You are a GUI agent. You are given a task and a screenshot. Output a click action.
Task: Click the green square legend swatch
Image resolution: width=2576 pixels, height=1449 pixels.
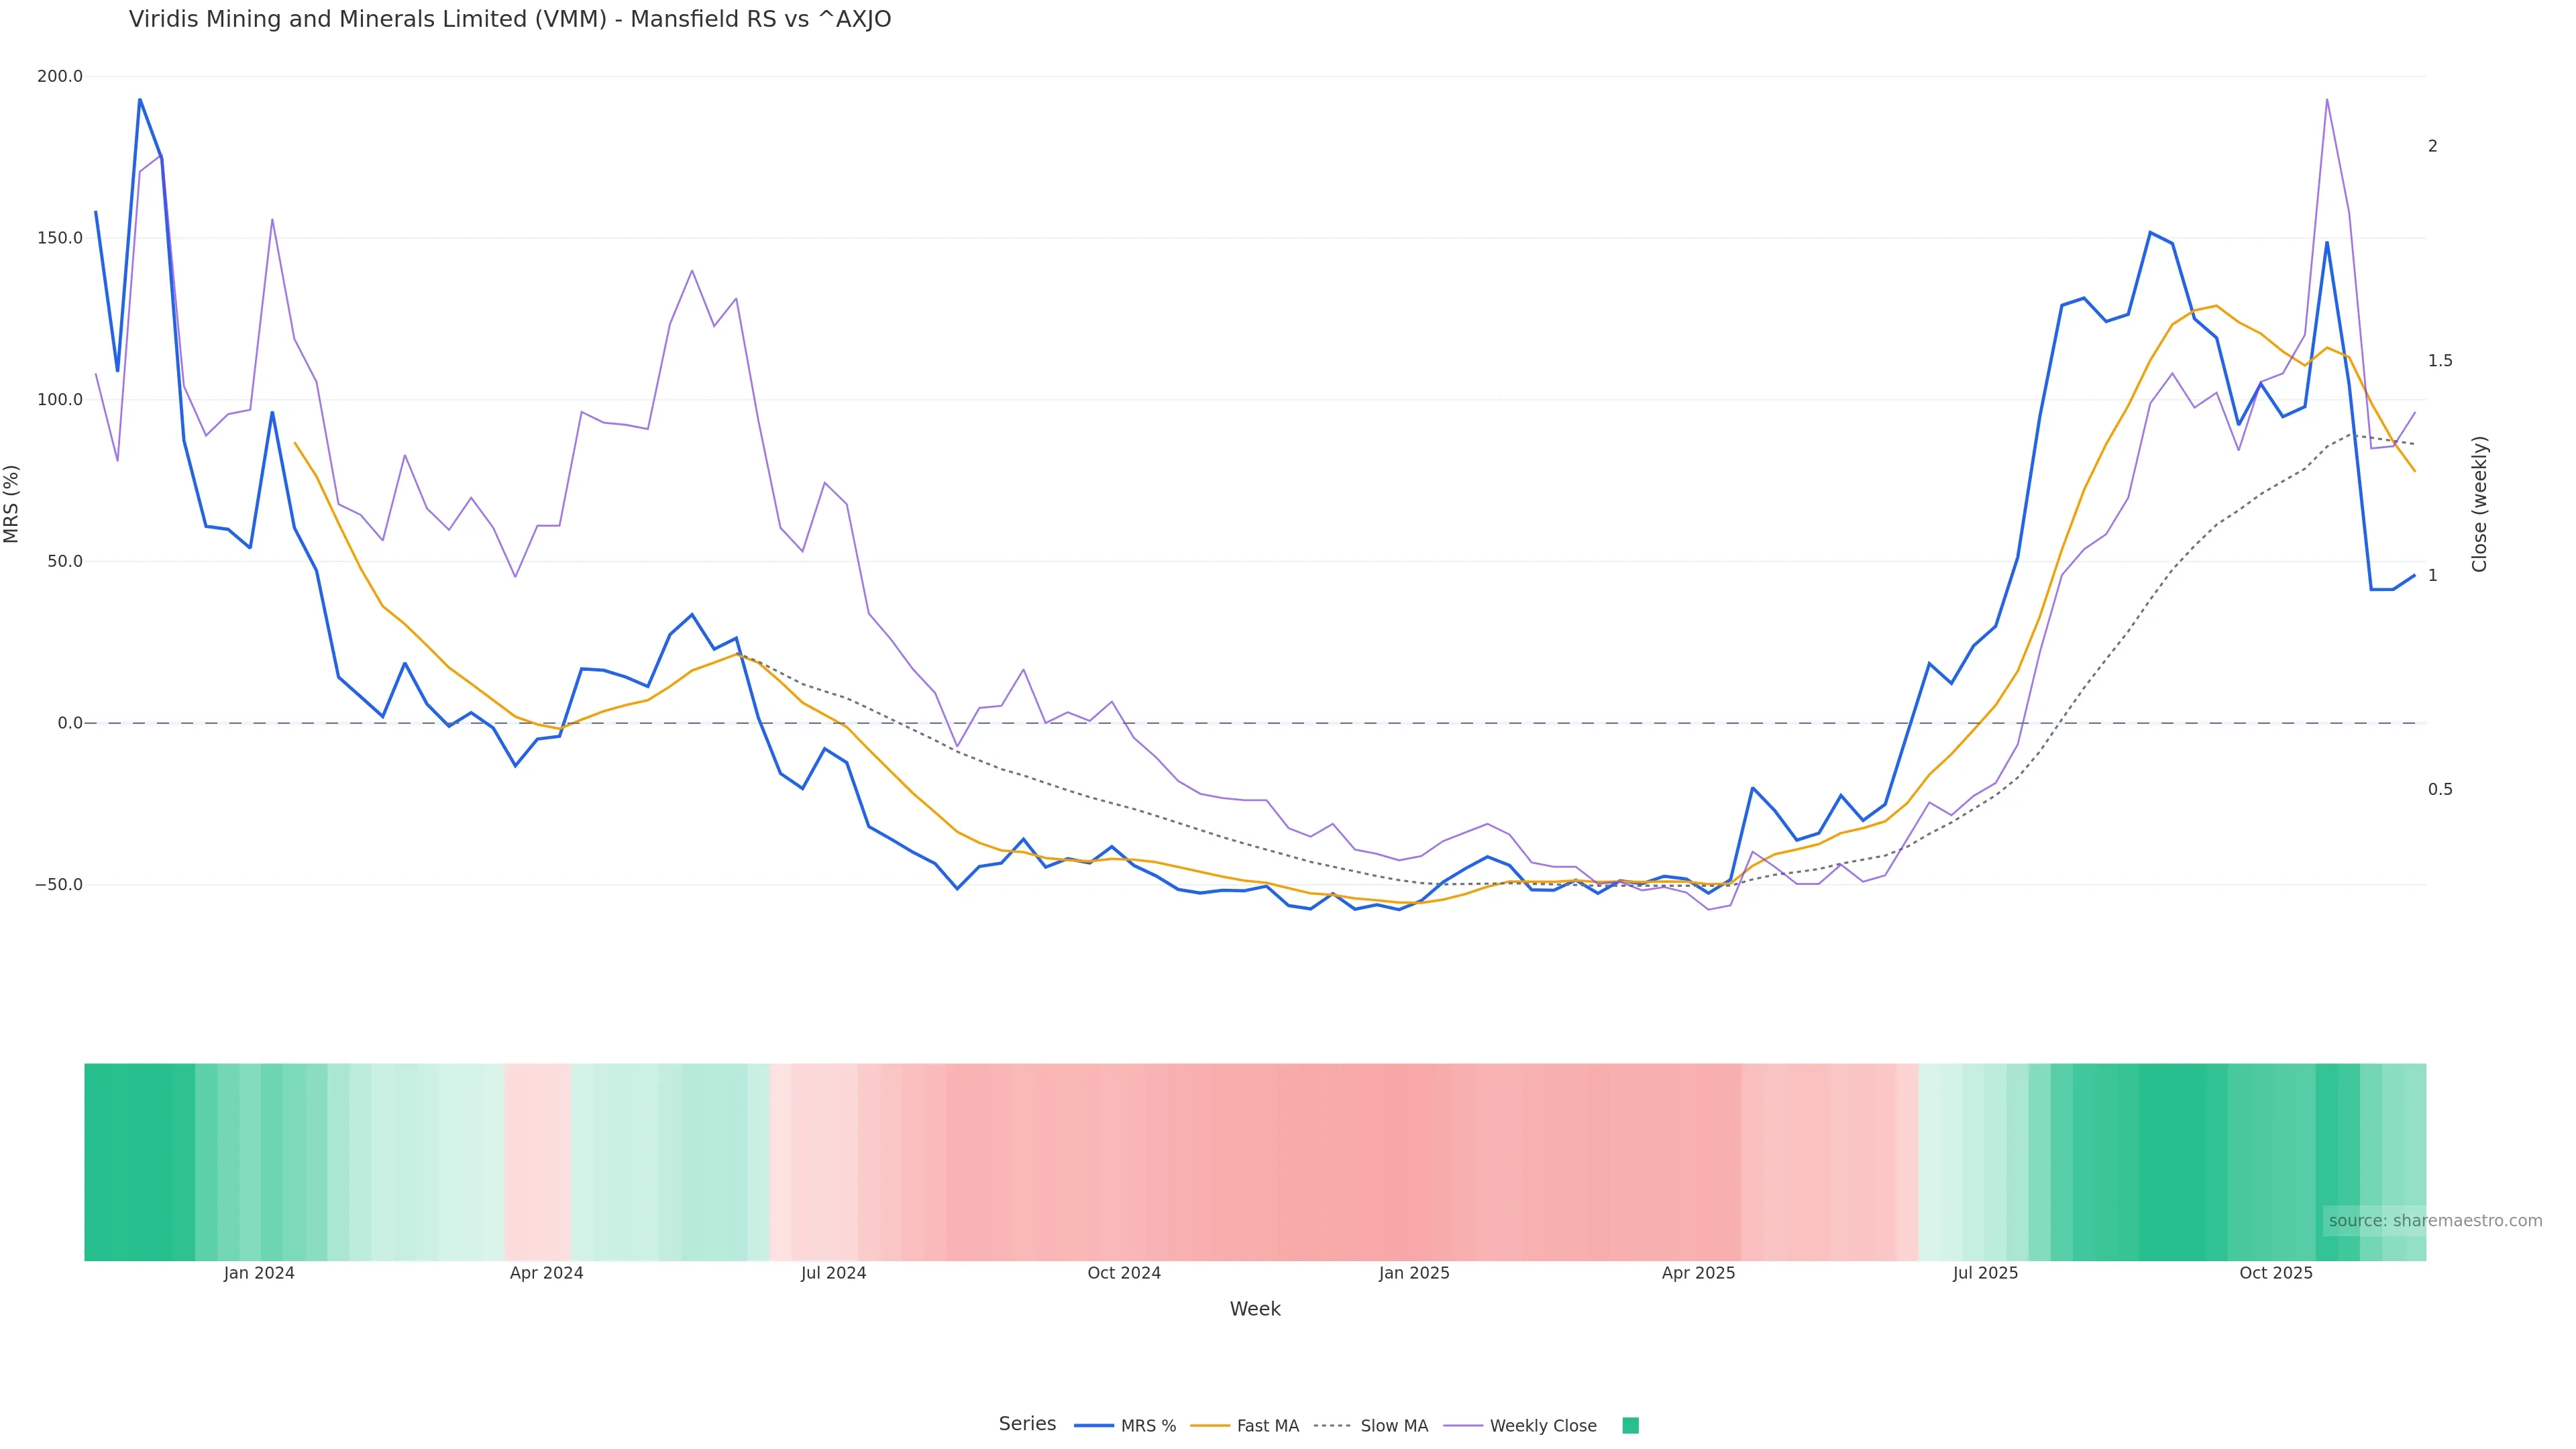pyautogui.click(x=1630, y=1426)
